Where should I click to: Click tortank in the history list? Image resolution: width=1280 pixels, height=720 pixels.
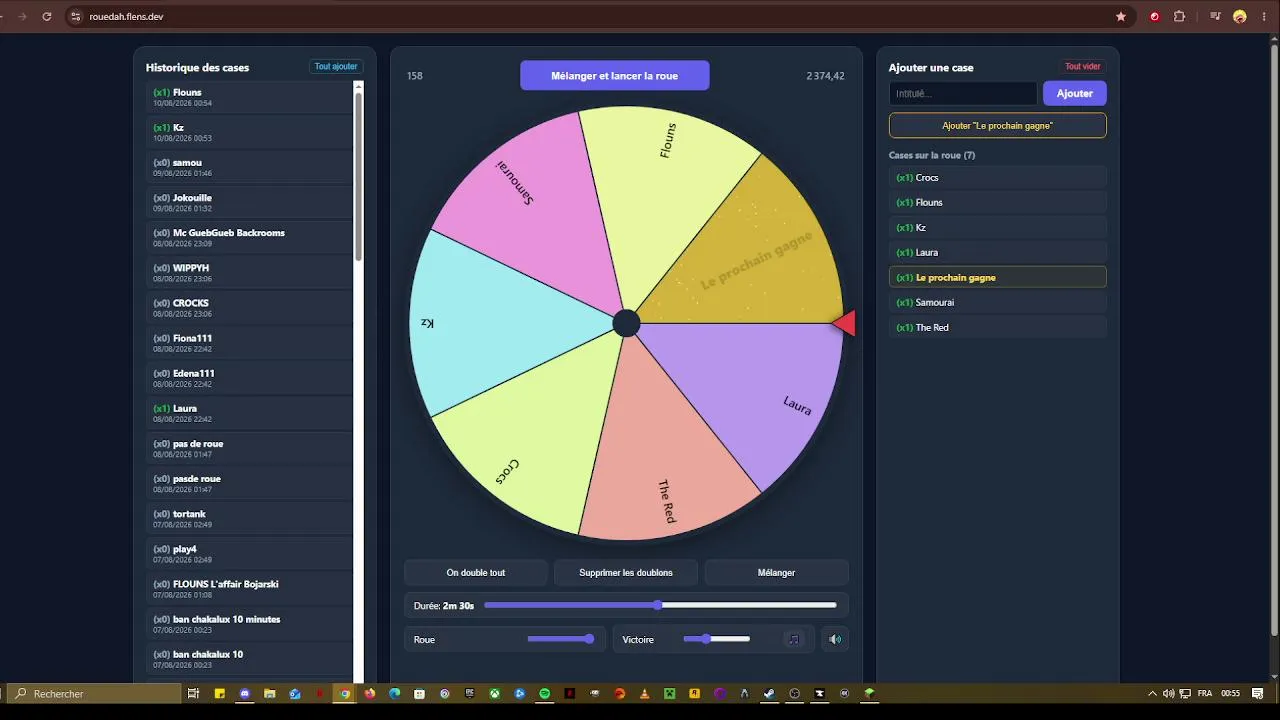pyautogui.click(x=249, y=519)
